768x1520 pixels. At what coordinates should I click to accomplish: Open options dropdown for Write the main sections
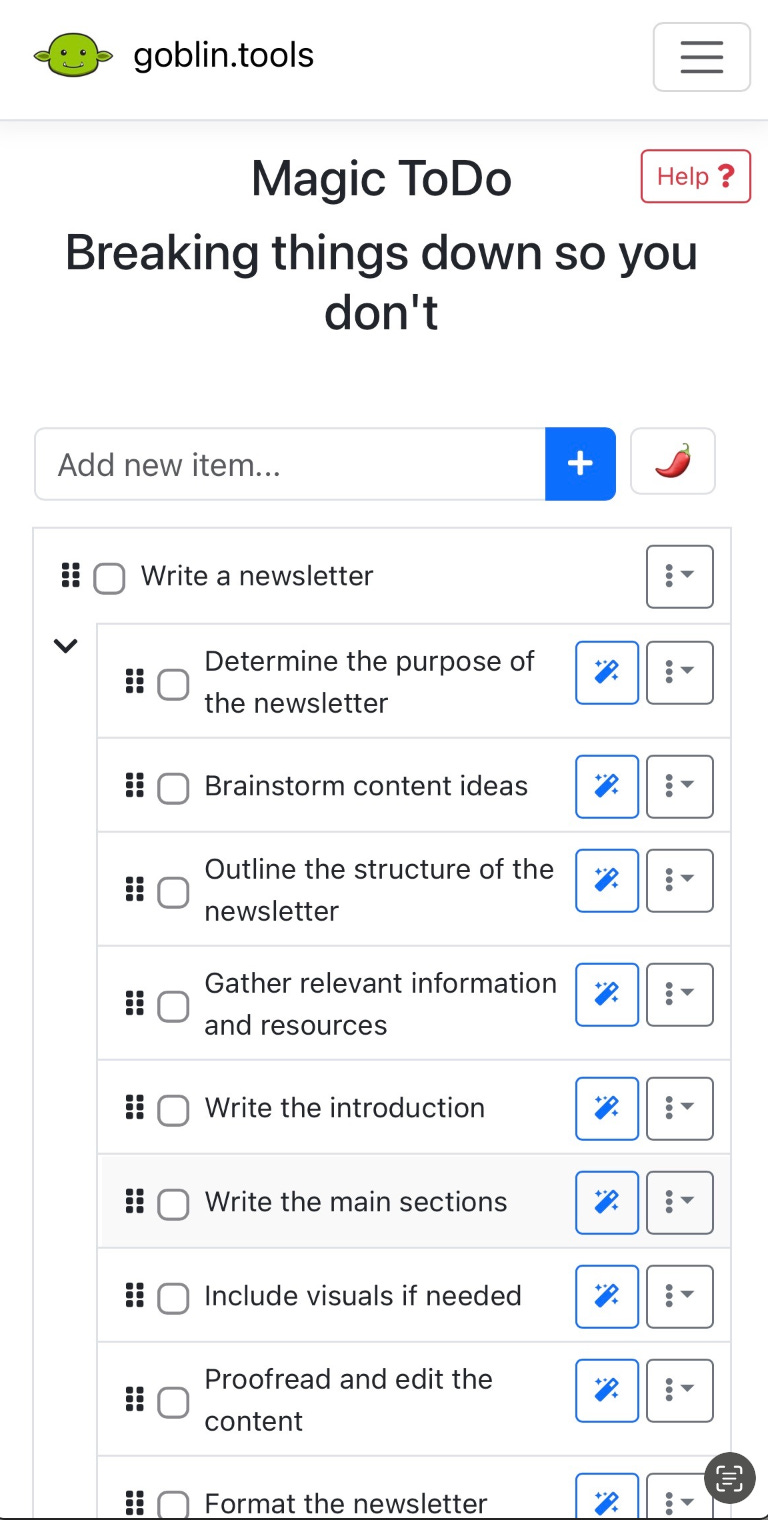pyautogui.click(x=679, y=1202)
